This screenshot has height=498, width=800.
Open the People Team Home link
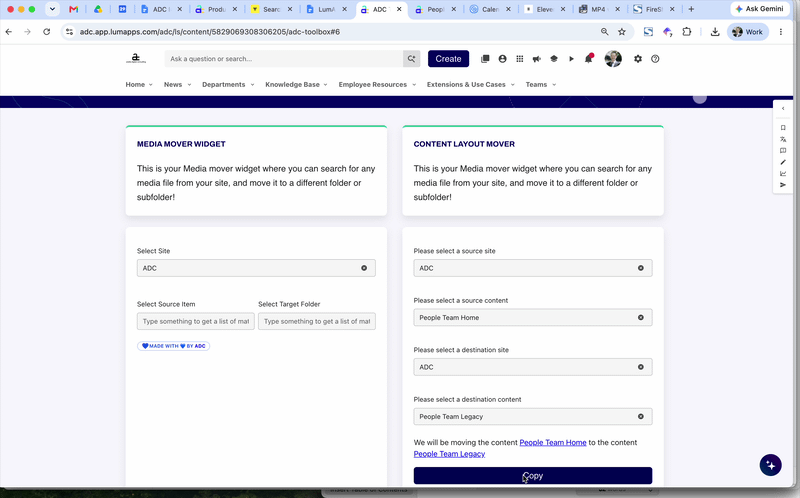tap(553, 442)
